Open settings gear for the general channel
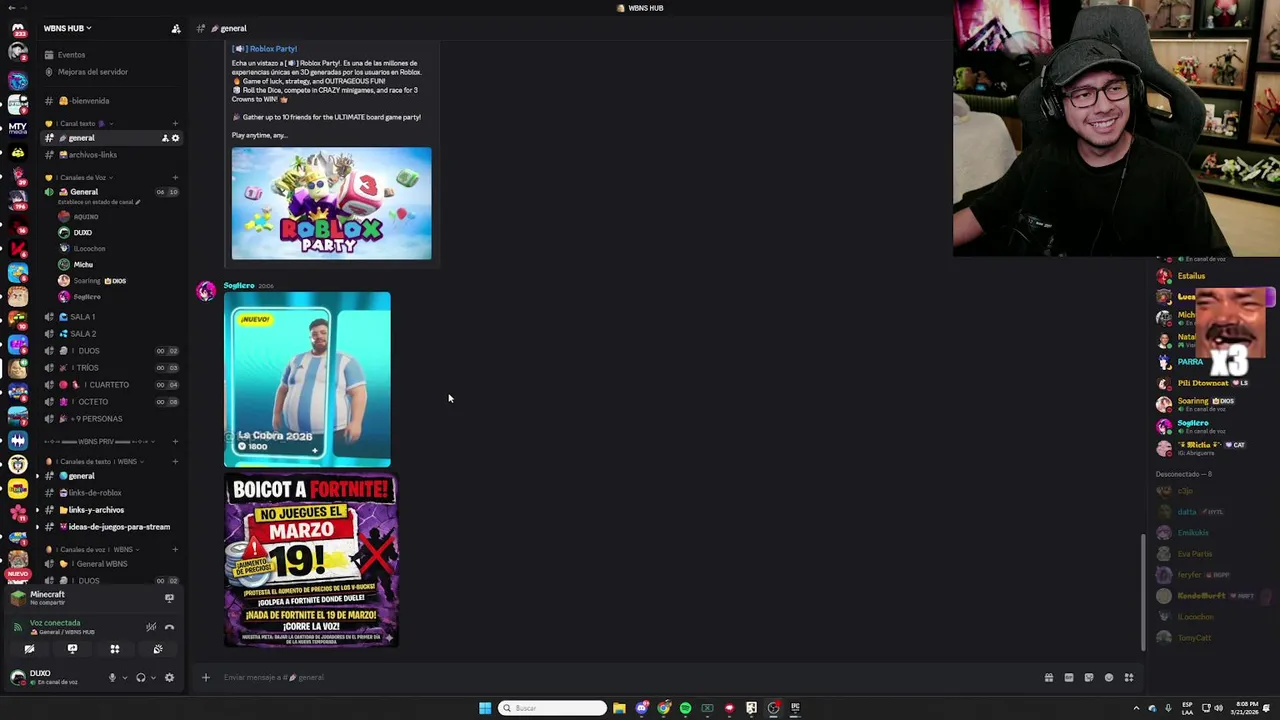The width and height of the screenshot is (1280, 720). (176, 138)
